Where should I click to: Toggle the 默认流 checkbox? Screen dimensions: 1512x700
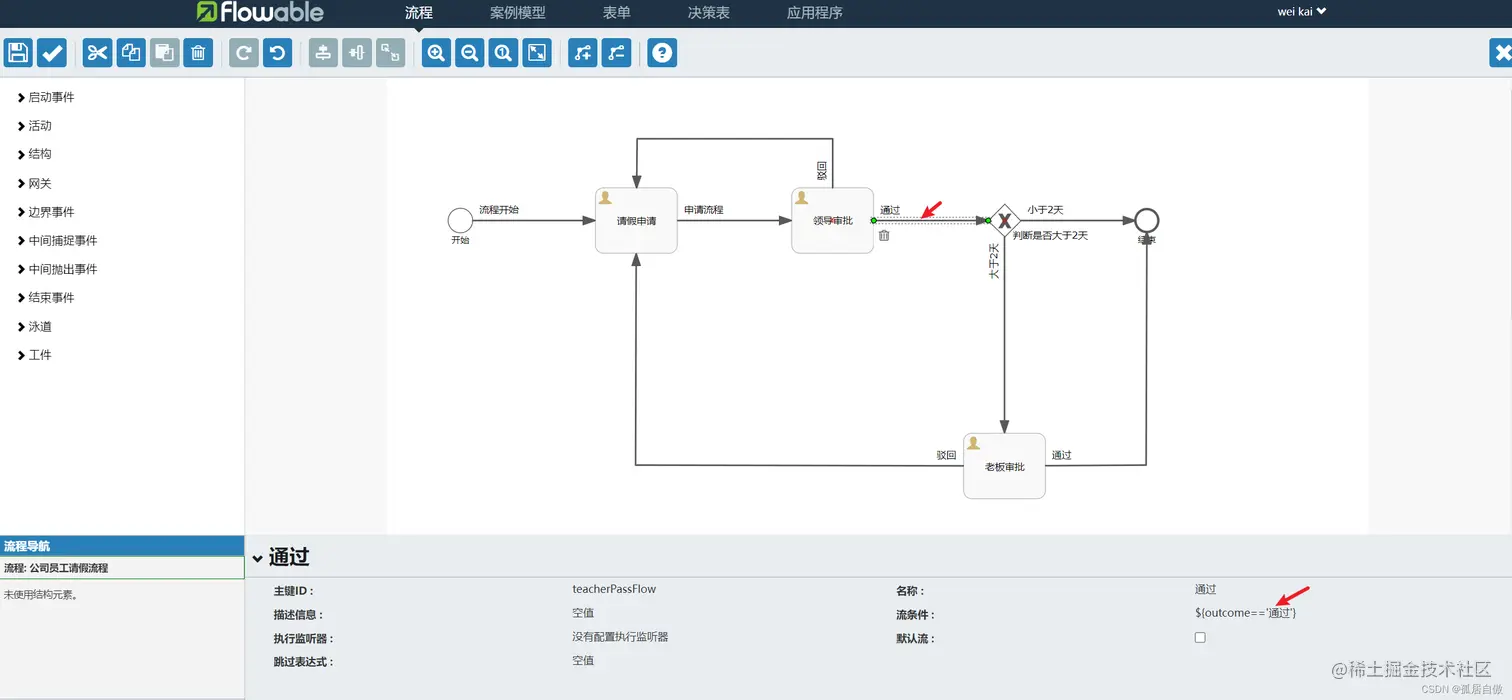coord(1200,637)
